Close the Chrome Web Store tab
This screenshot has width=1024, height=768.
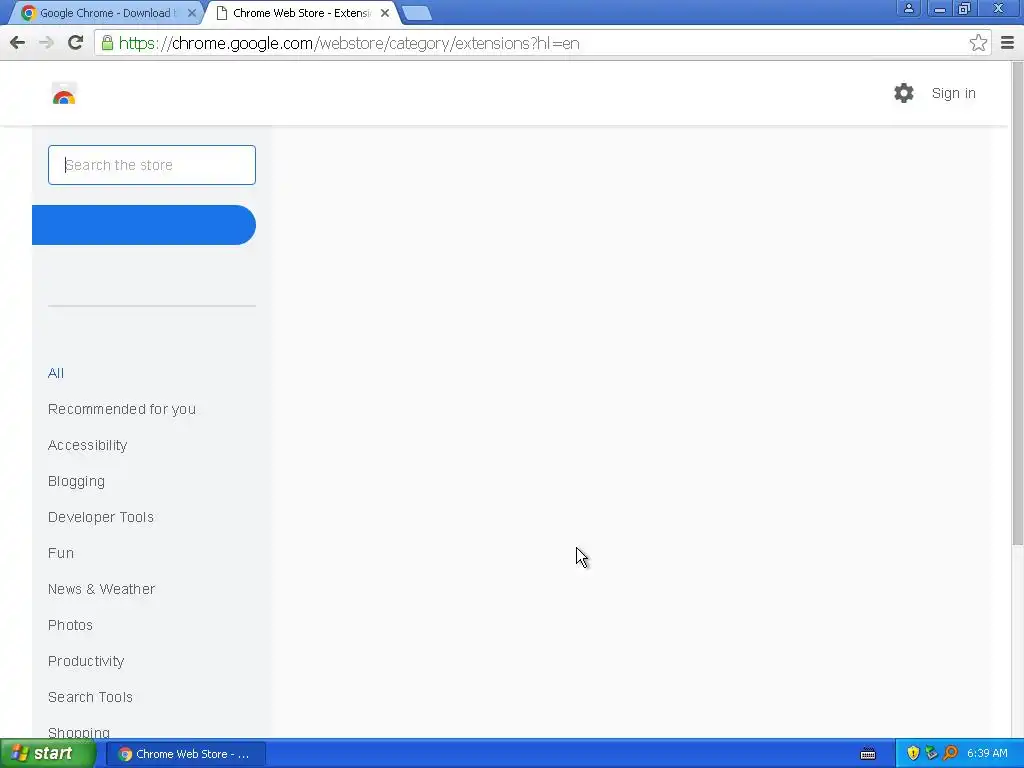pyautogui.click(x=385, y=13)
